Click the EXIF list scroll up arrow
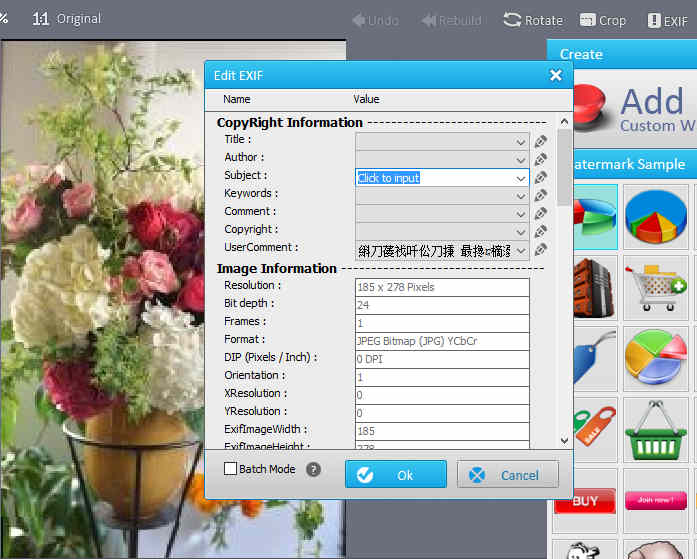This screenshot has height=559, width=697. (x=564, y=121)
